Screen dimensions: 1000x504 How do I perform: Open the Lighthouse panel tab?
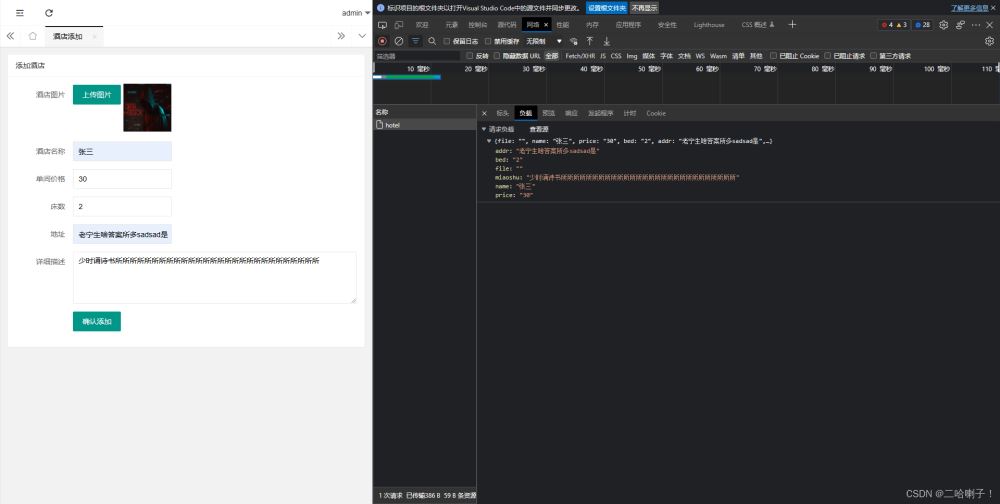click(710, 24)
